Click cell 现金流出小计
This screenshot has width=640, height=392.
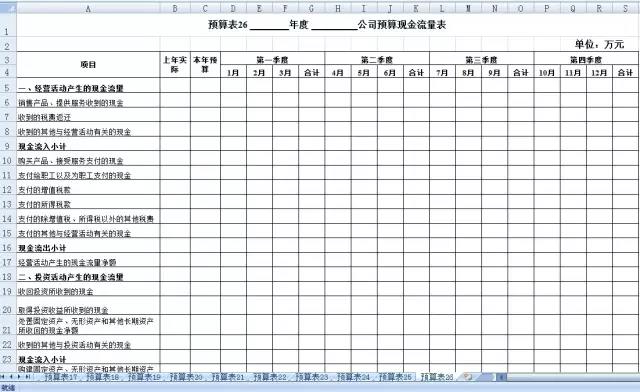point(88,245)
